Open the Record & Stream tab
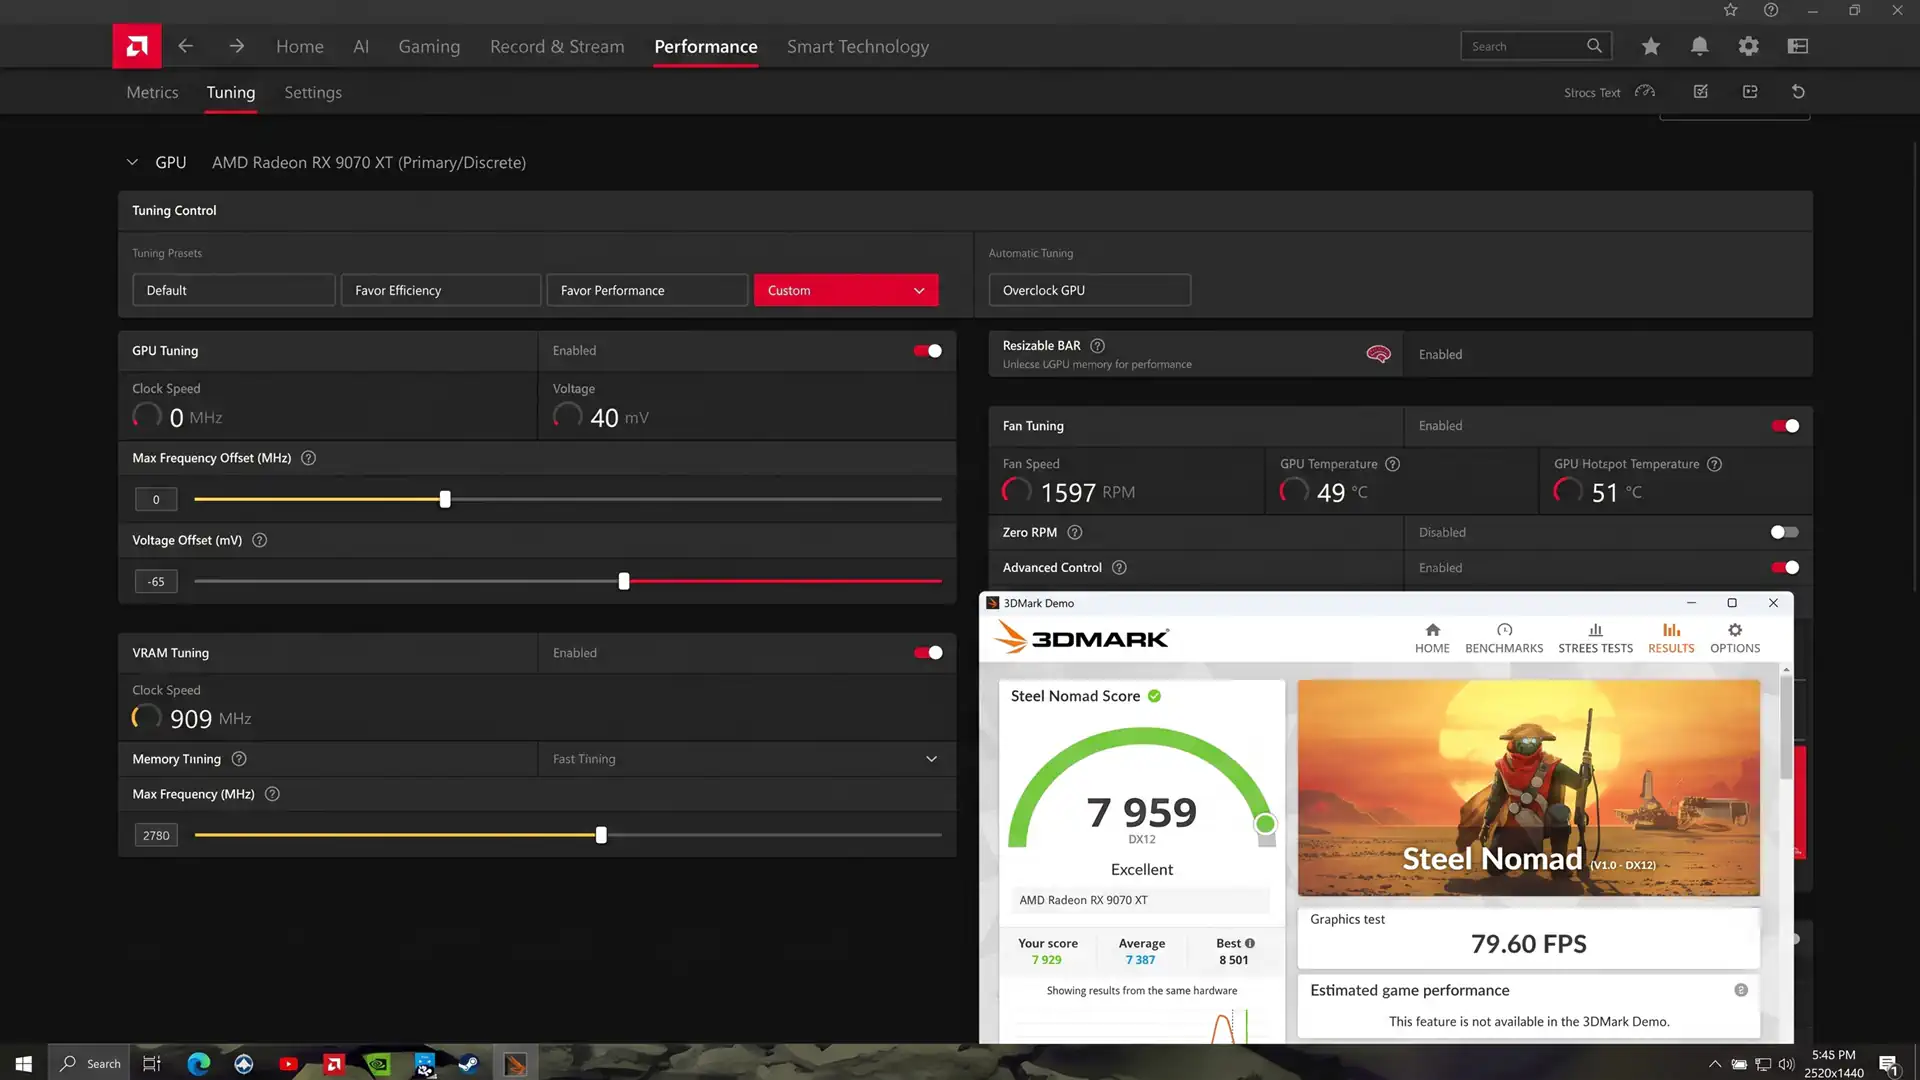1920x1080 pixels. point(557,47)
